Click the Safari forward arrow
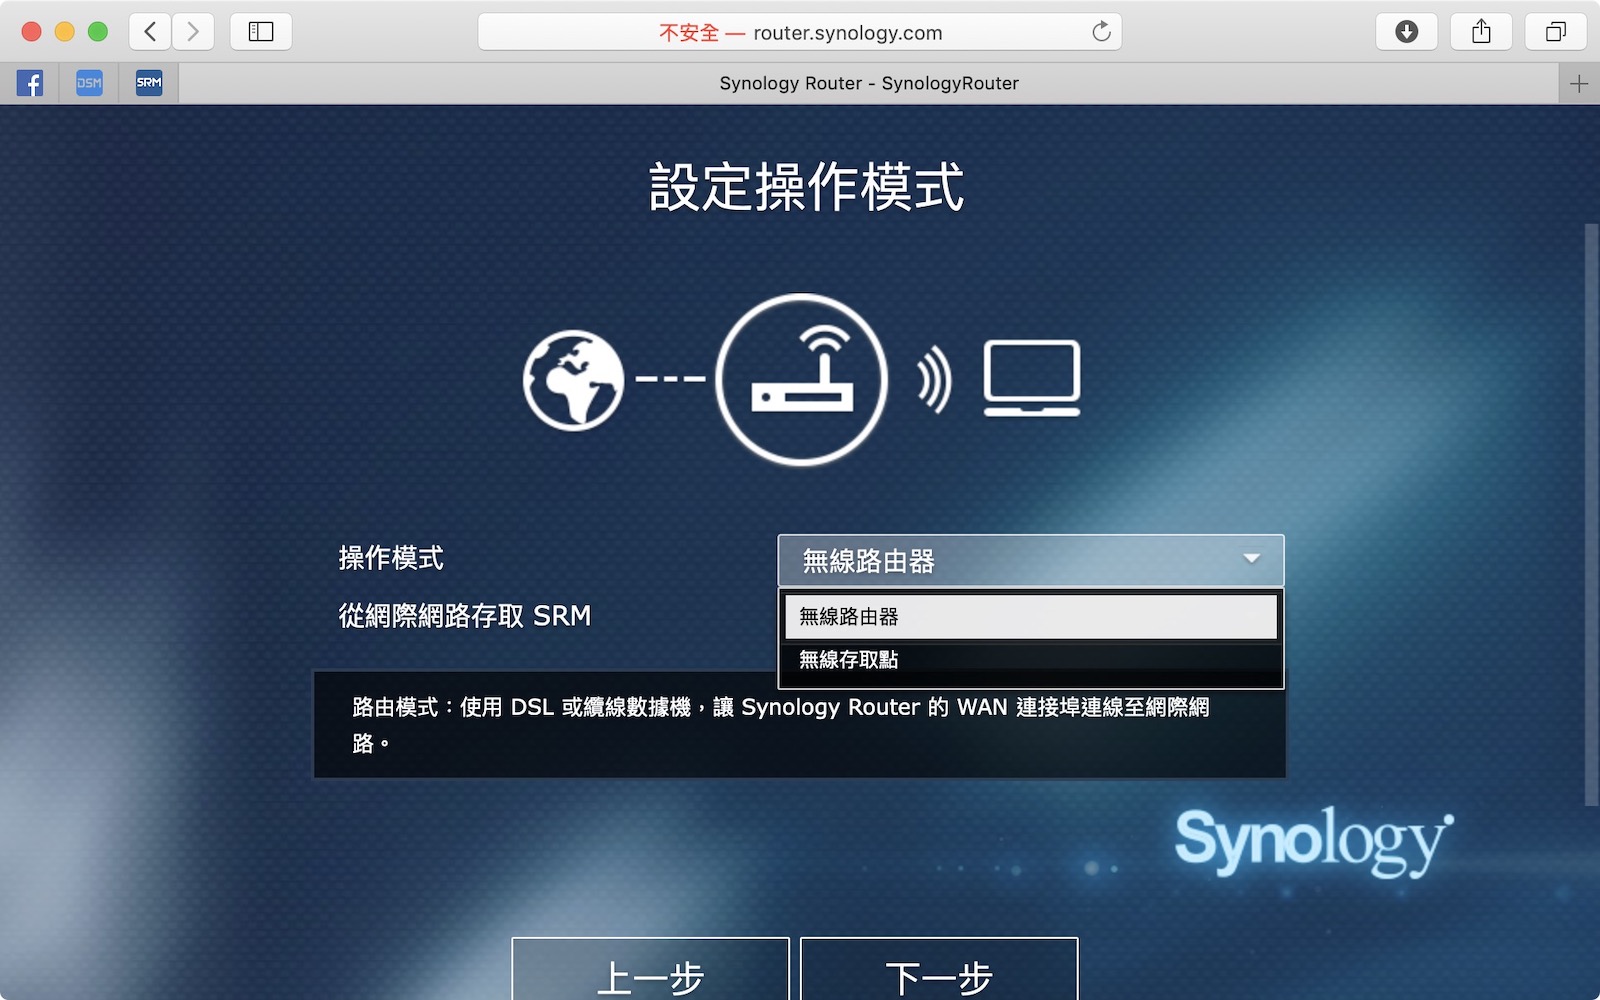 tap(193, 32)
